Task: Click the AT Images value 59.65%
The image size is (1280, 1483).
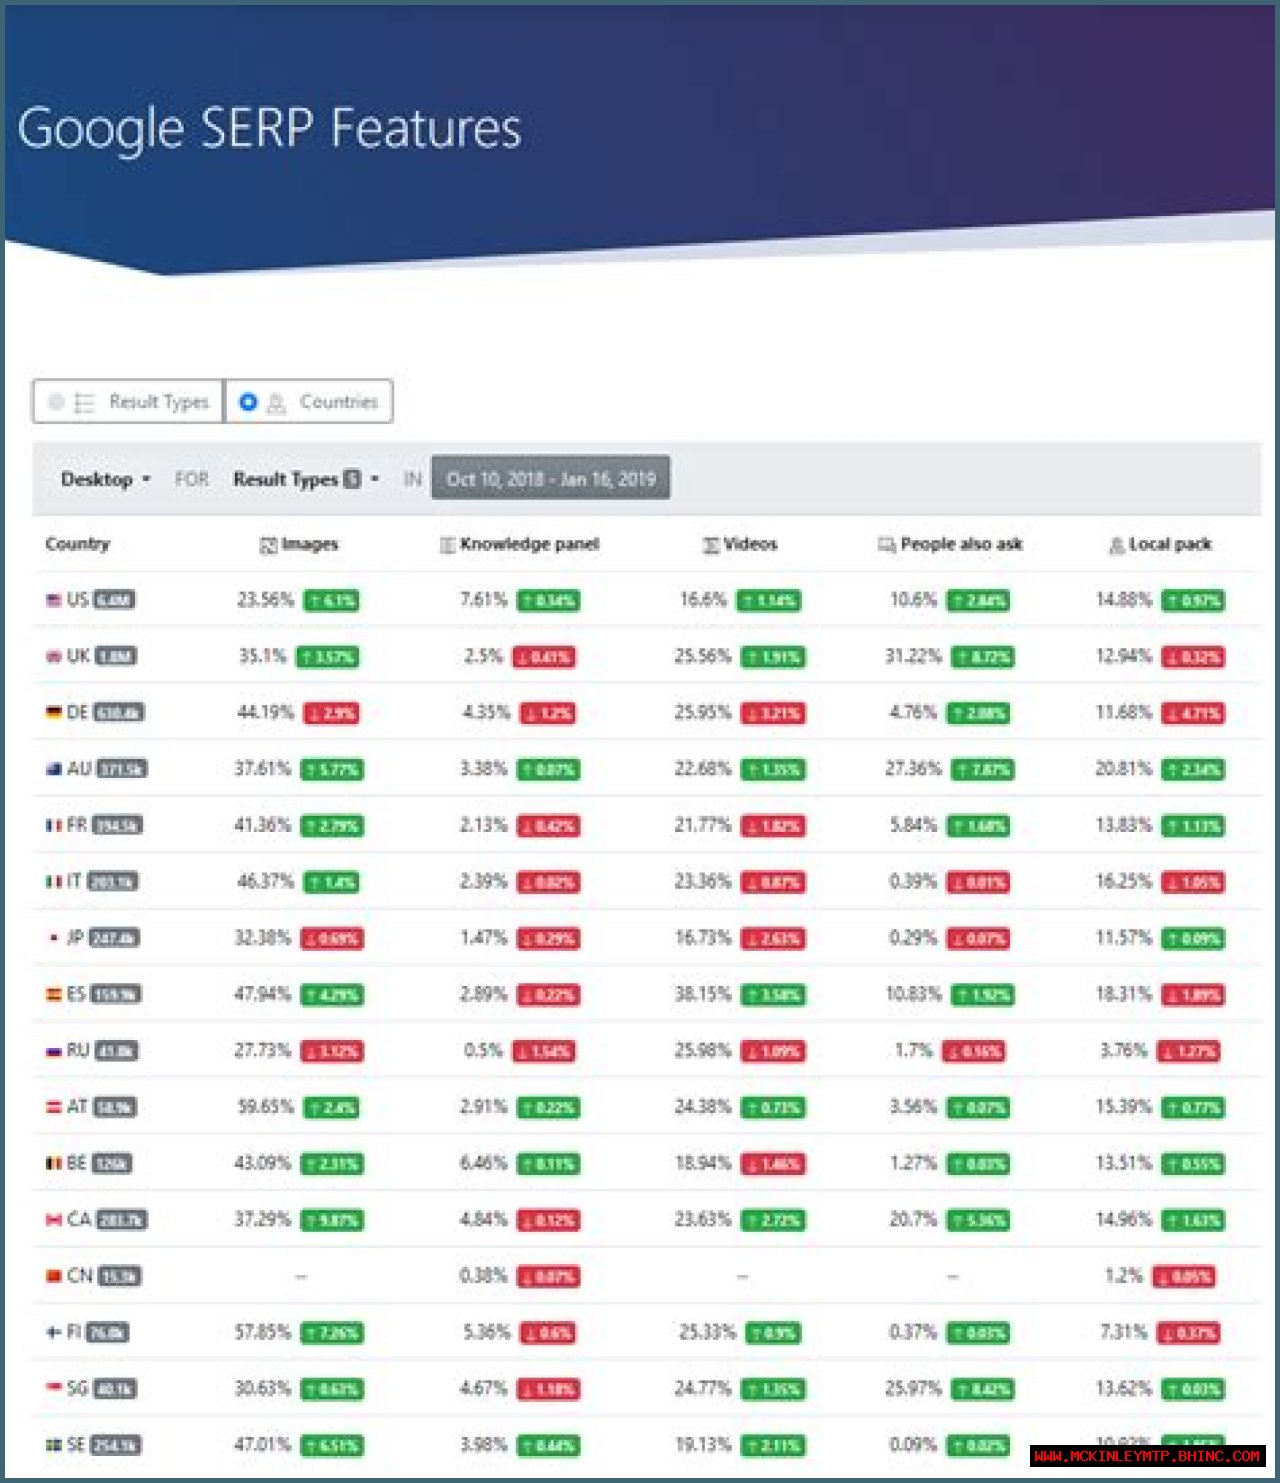Action: coord(265,1107)
